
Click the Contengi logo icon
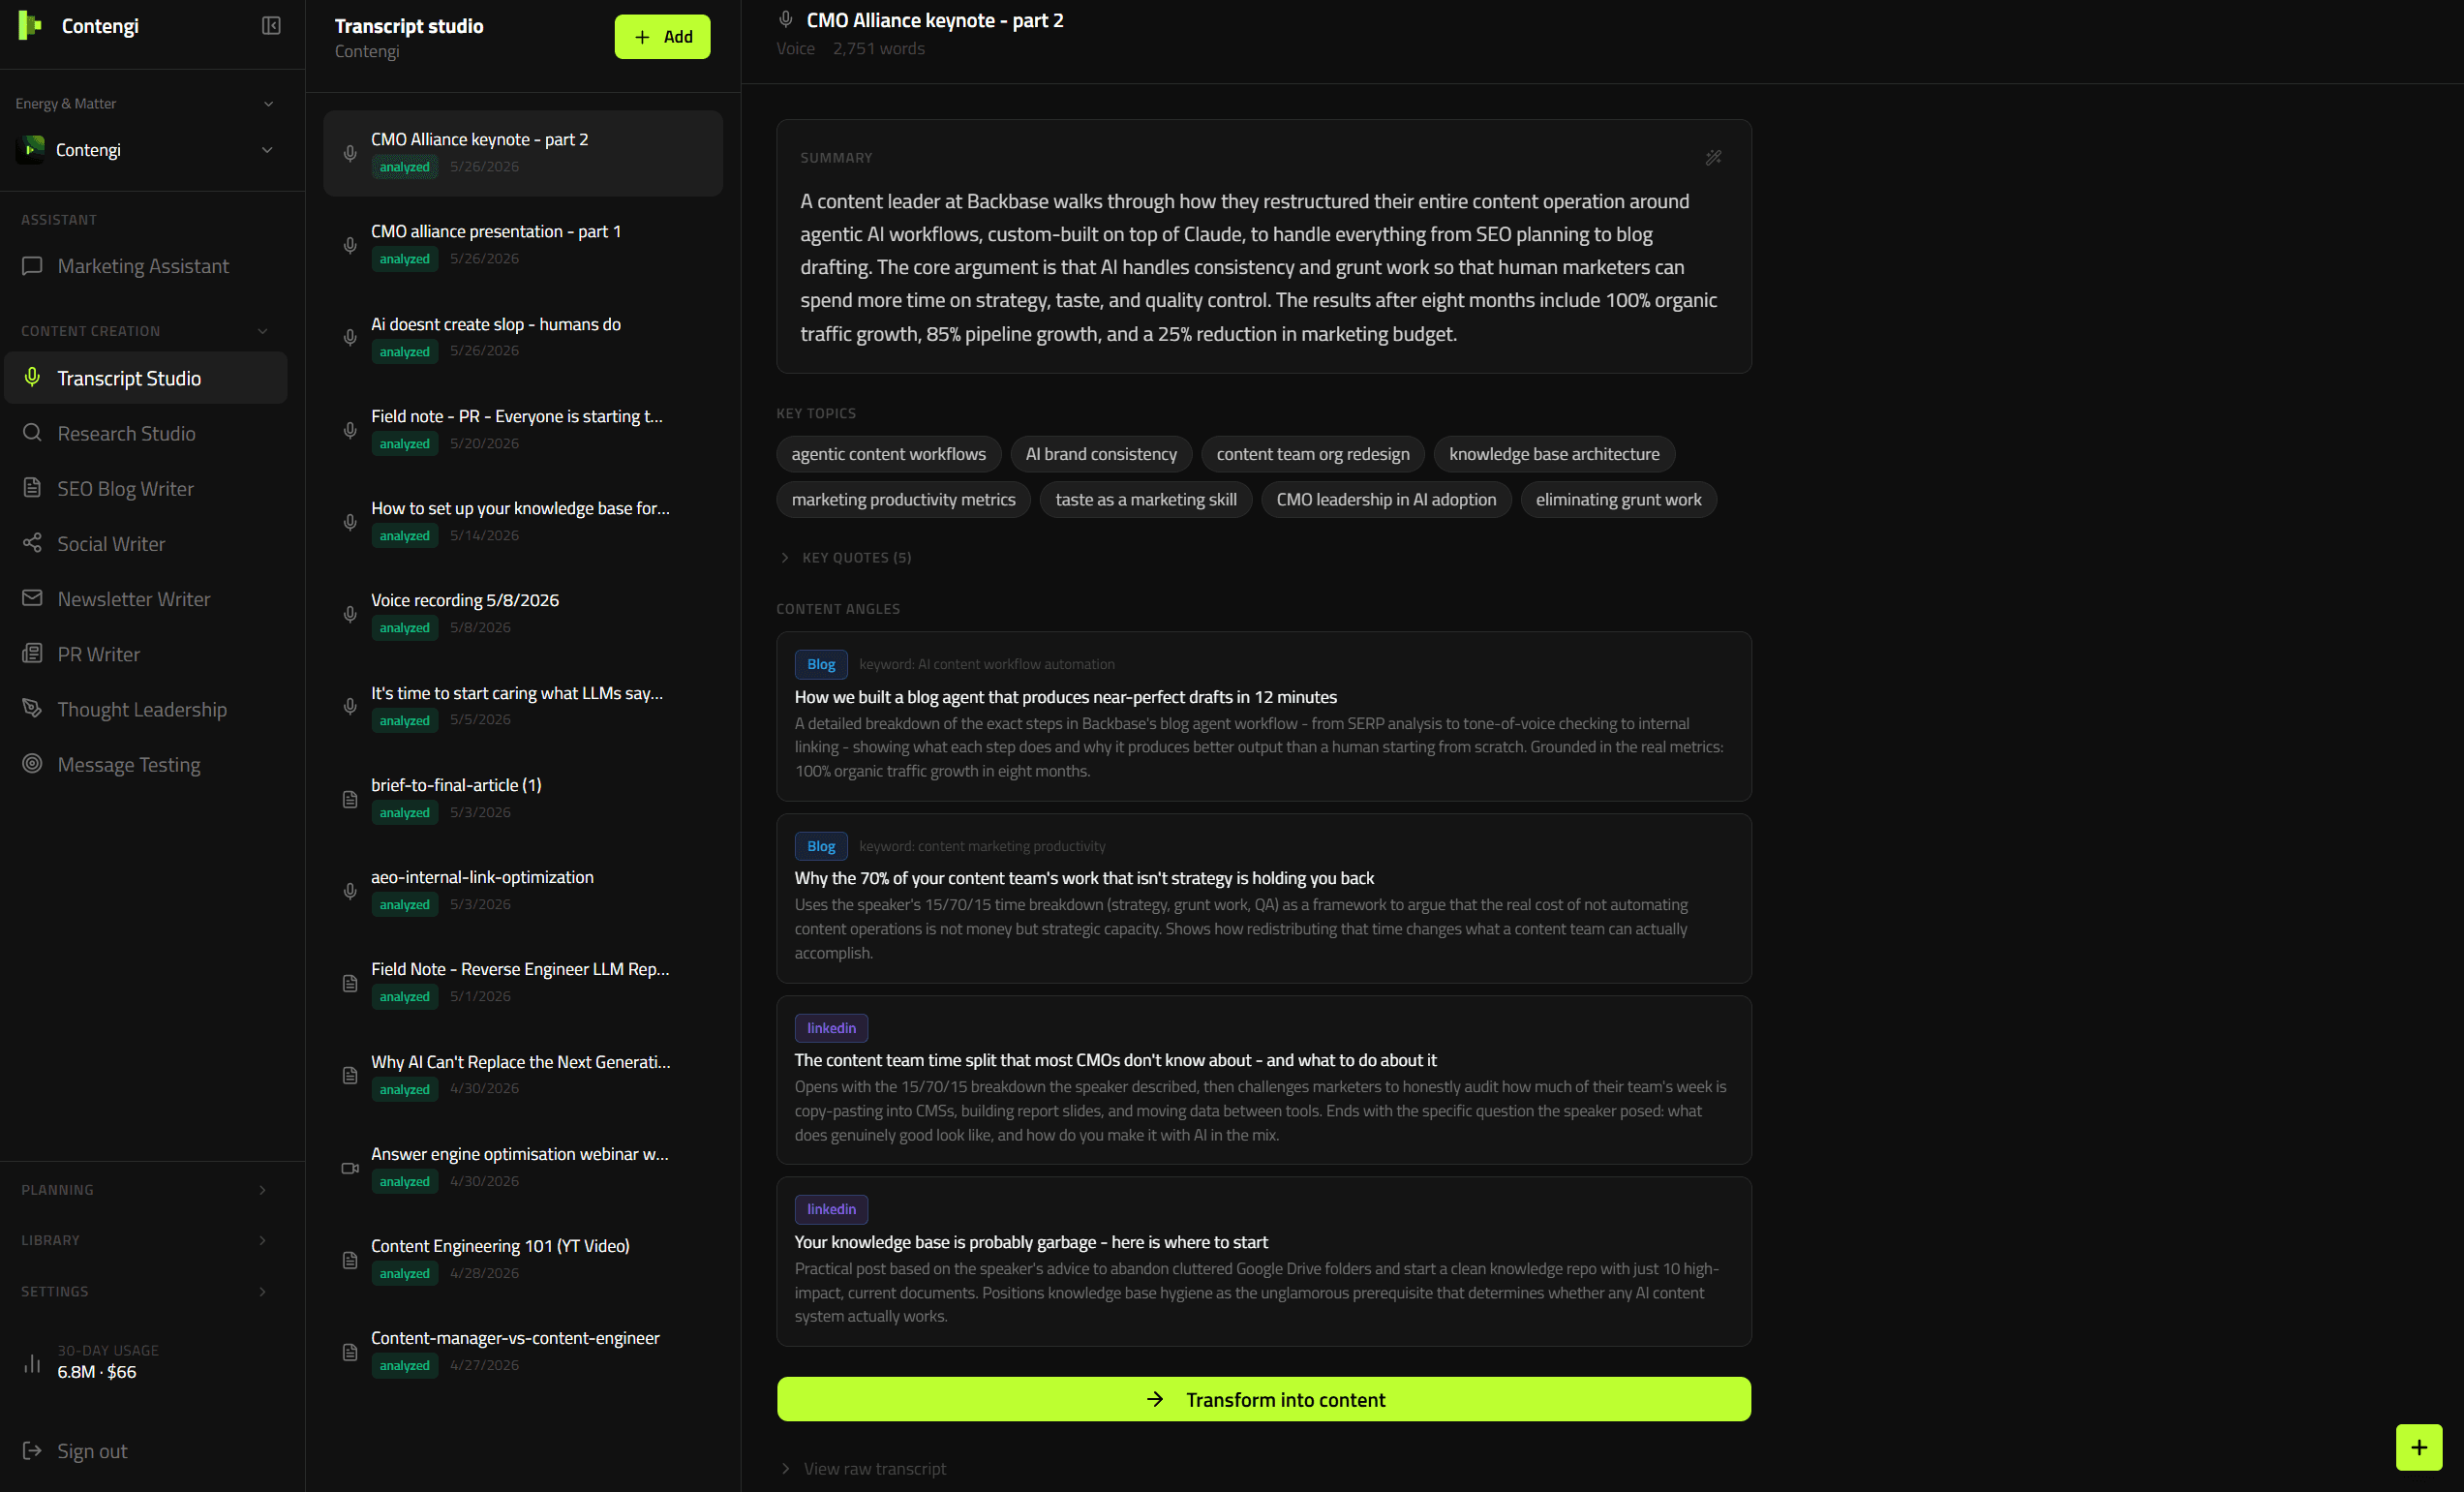pyautogui.click(x=30, y=26)
